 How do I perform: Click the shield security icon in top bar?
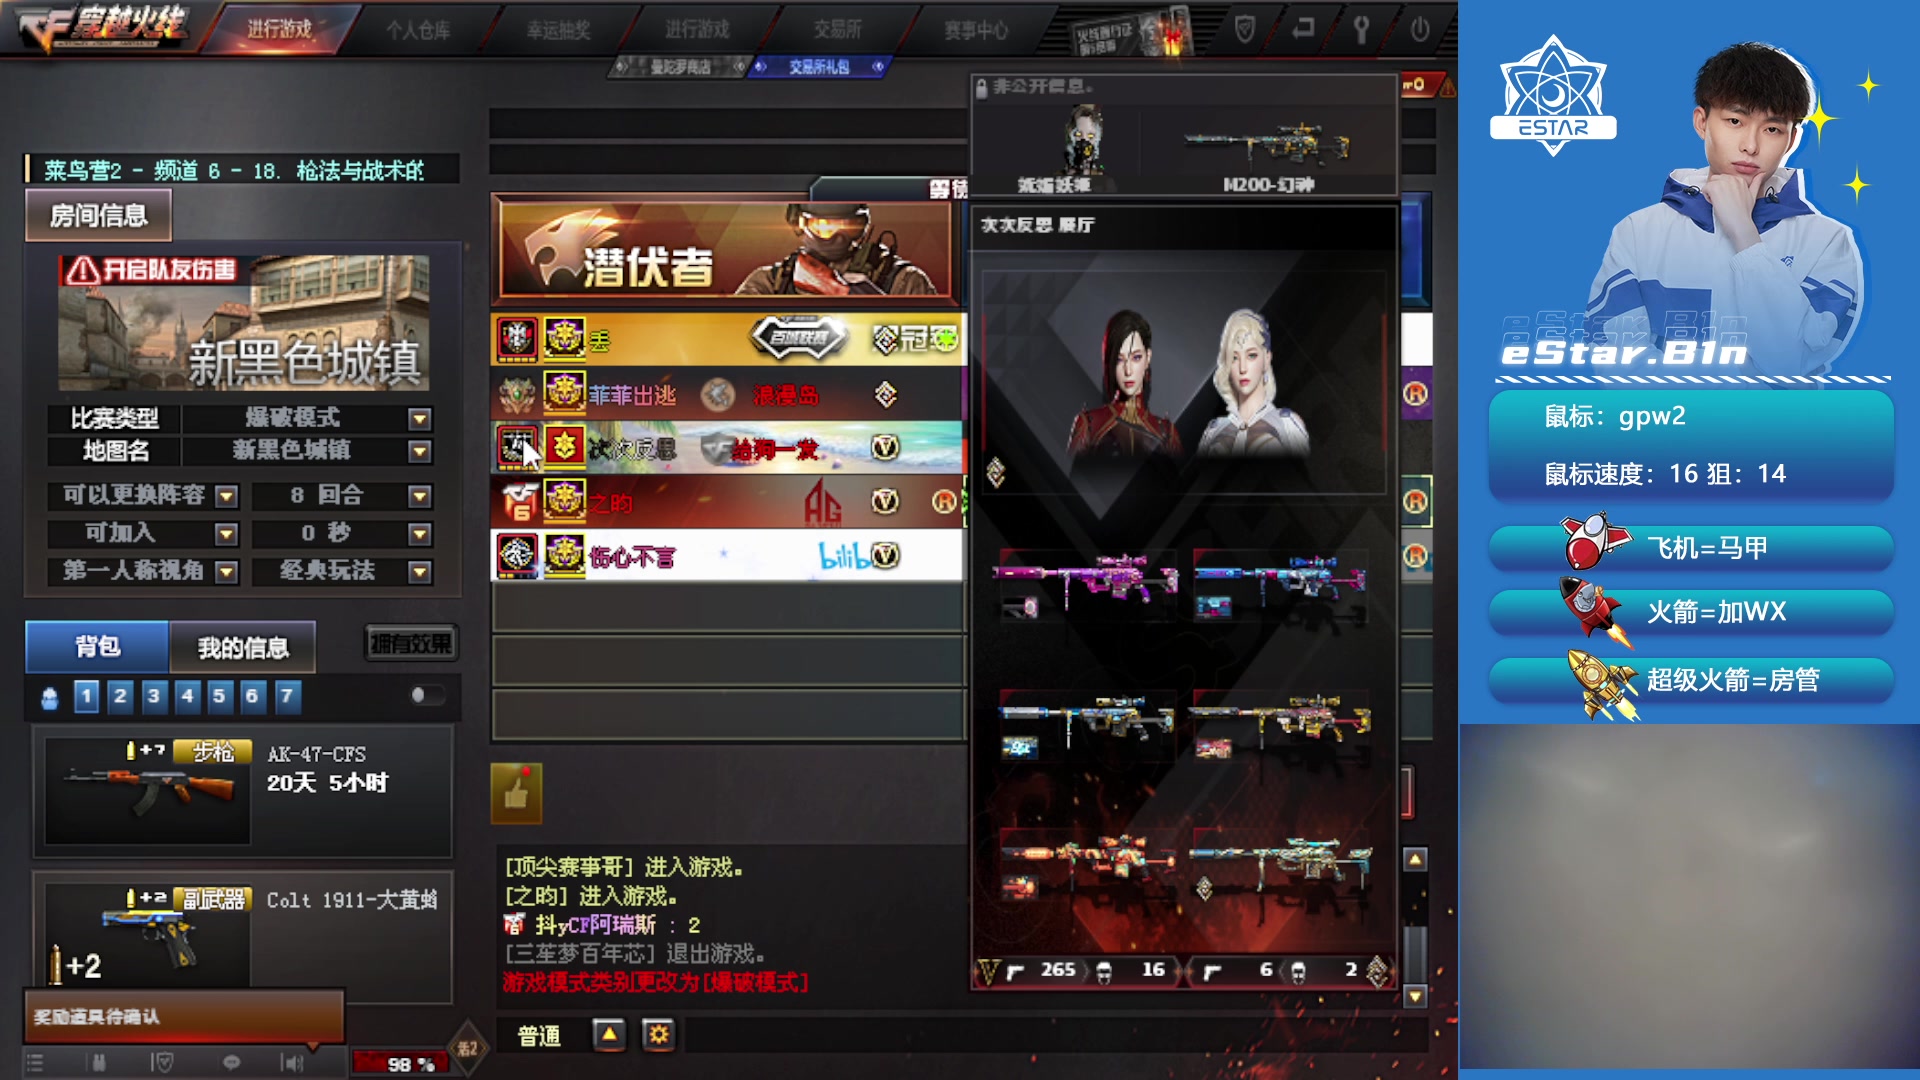pyautogui.click(x=1245, y=29)
